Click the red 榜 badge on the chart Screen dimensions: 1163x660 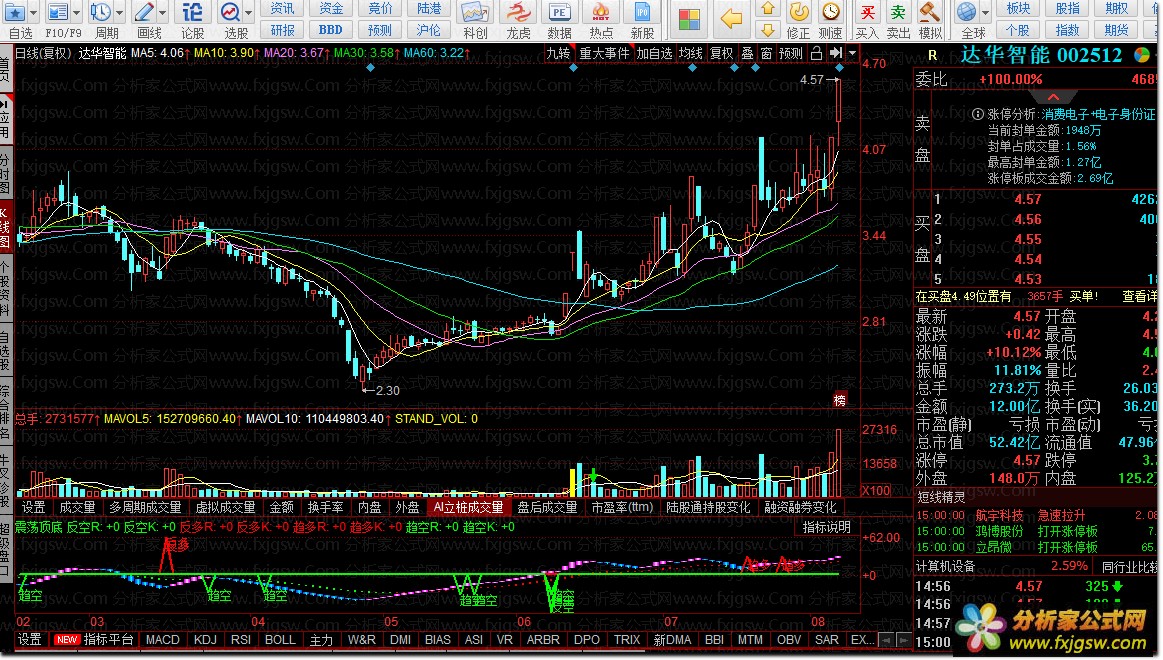(x=840, y=400)
